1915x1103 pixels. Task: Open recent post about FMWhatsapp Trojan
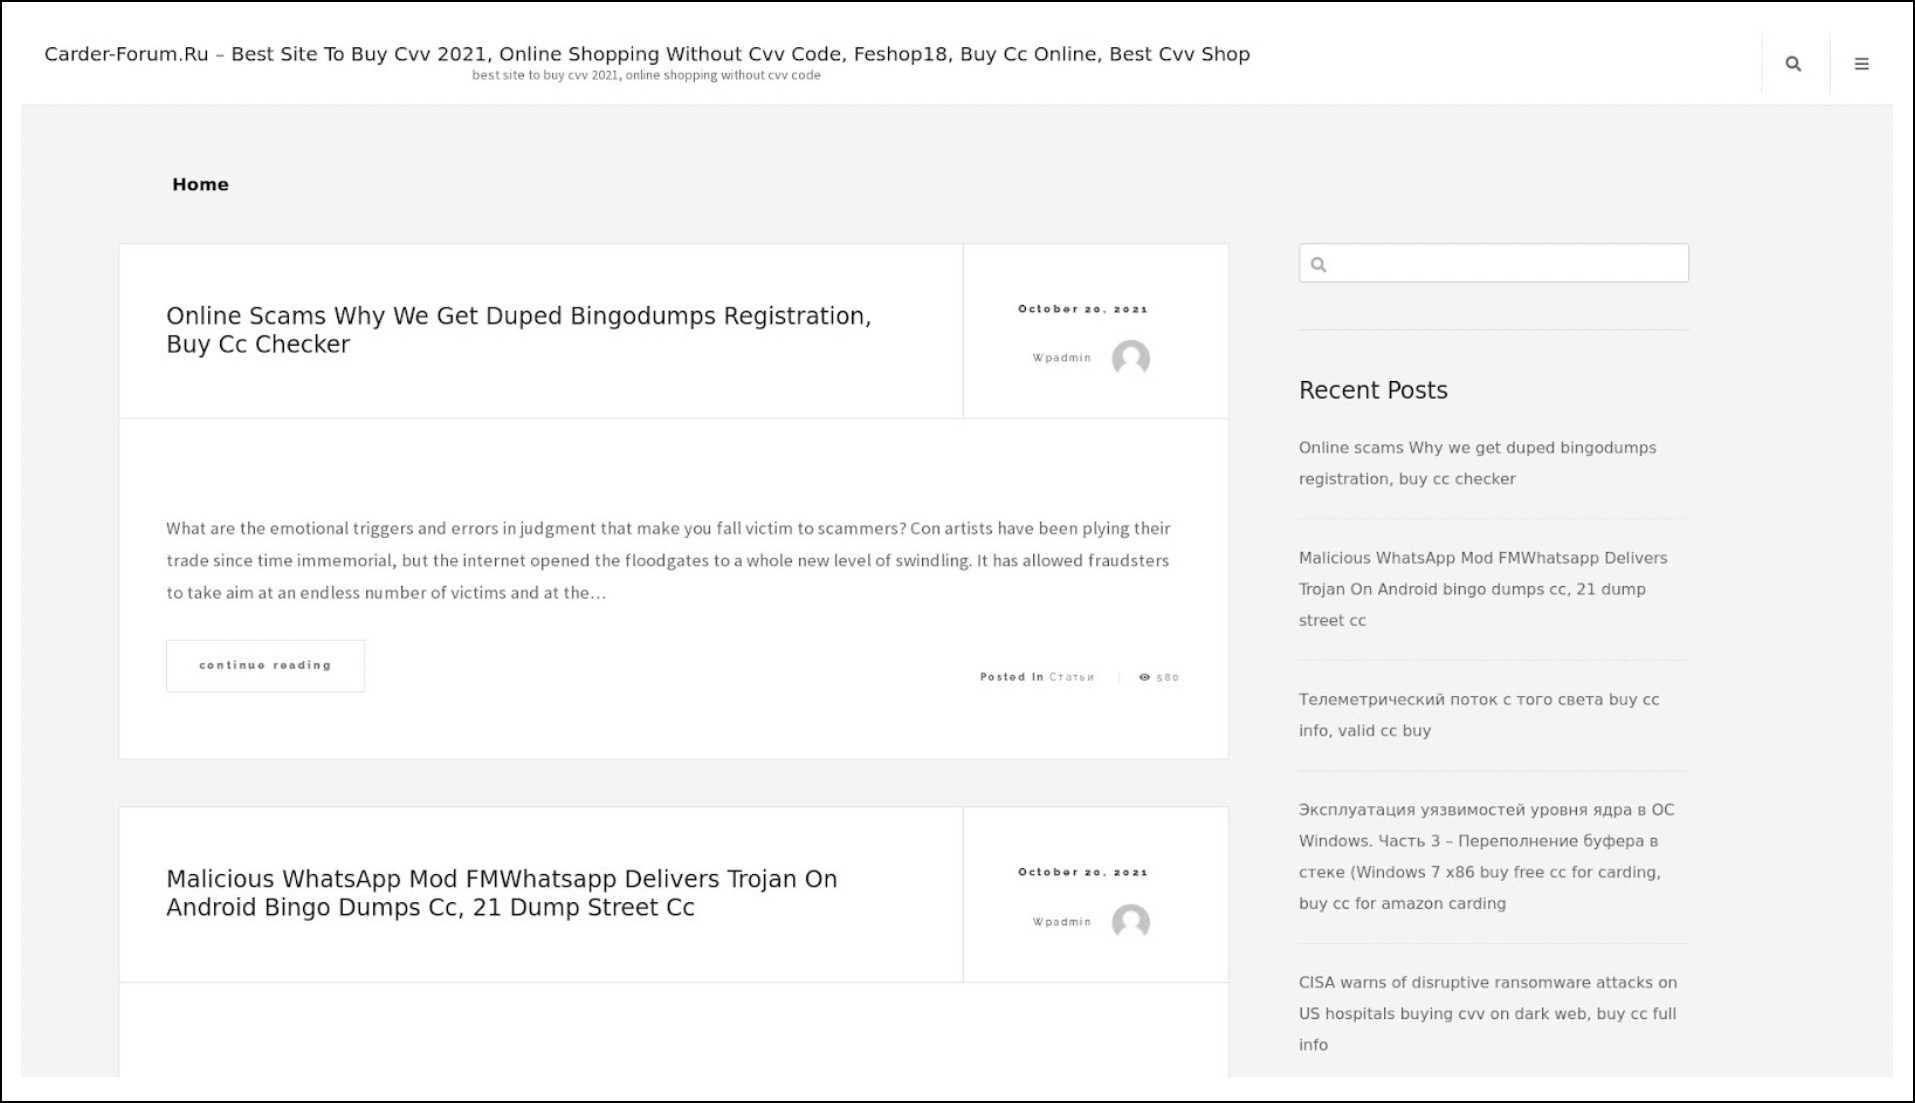pos(1483,589)
